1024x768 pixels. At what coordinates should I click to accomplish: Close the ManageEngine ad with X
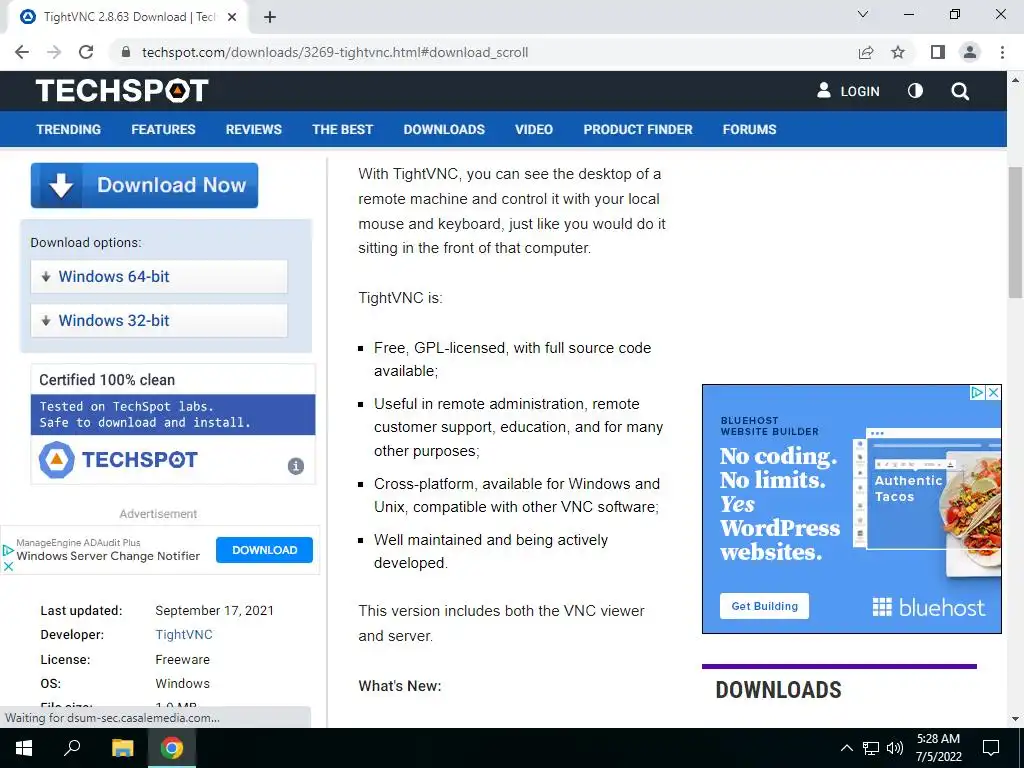coord(8,566)
